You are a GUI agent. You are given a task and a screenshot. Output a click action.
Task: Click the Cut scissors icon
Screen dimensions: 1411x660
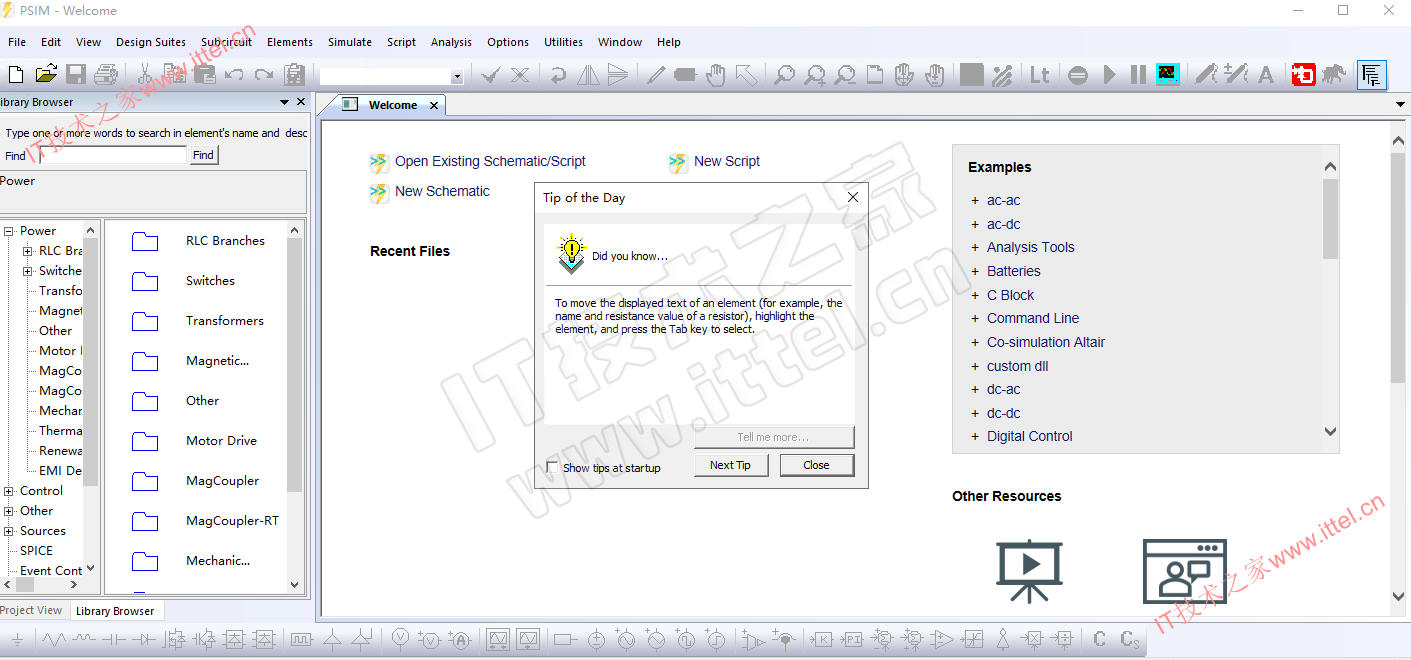pos(145,75)
